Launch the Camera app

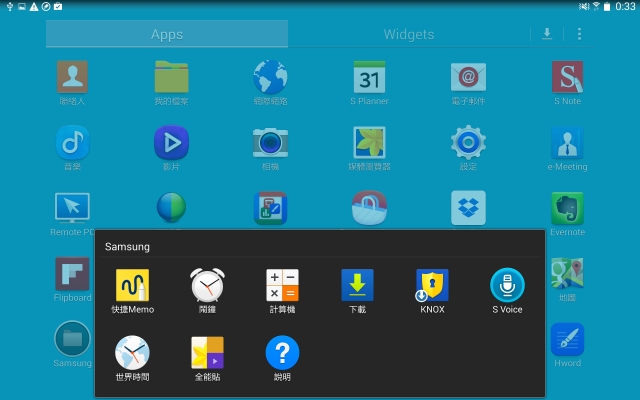point(270,142)
